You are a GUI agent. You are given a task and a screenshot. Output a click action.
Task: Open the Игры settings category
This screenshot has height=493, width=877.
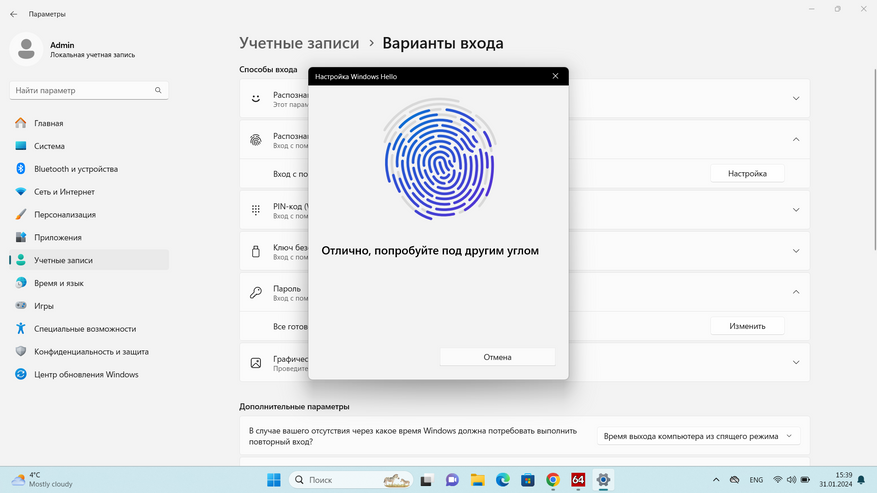[x=44, y=306]
